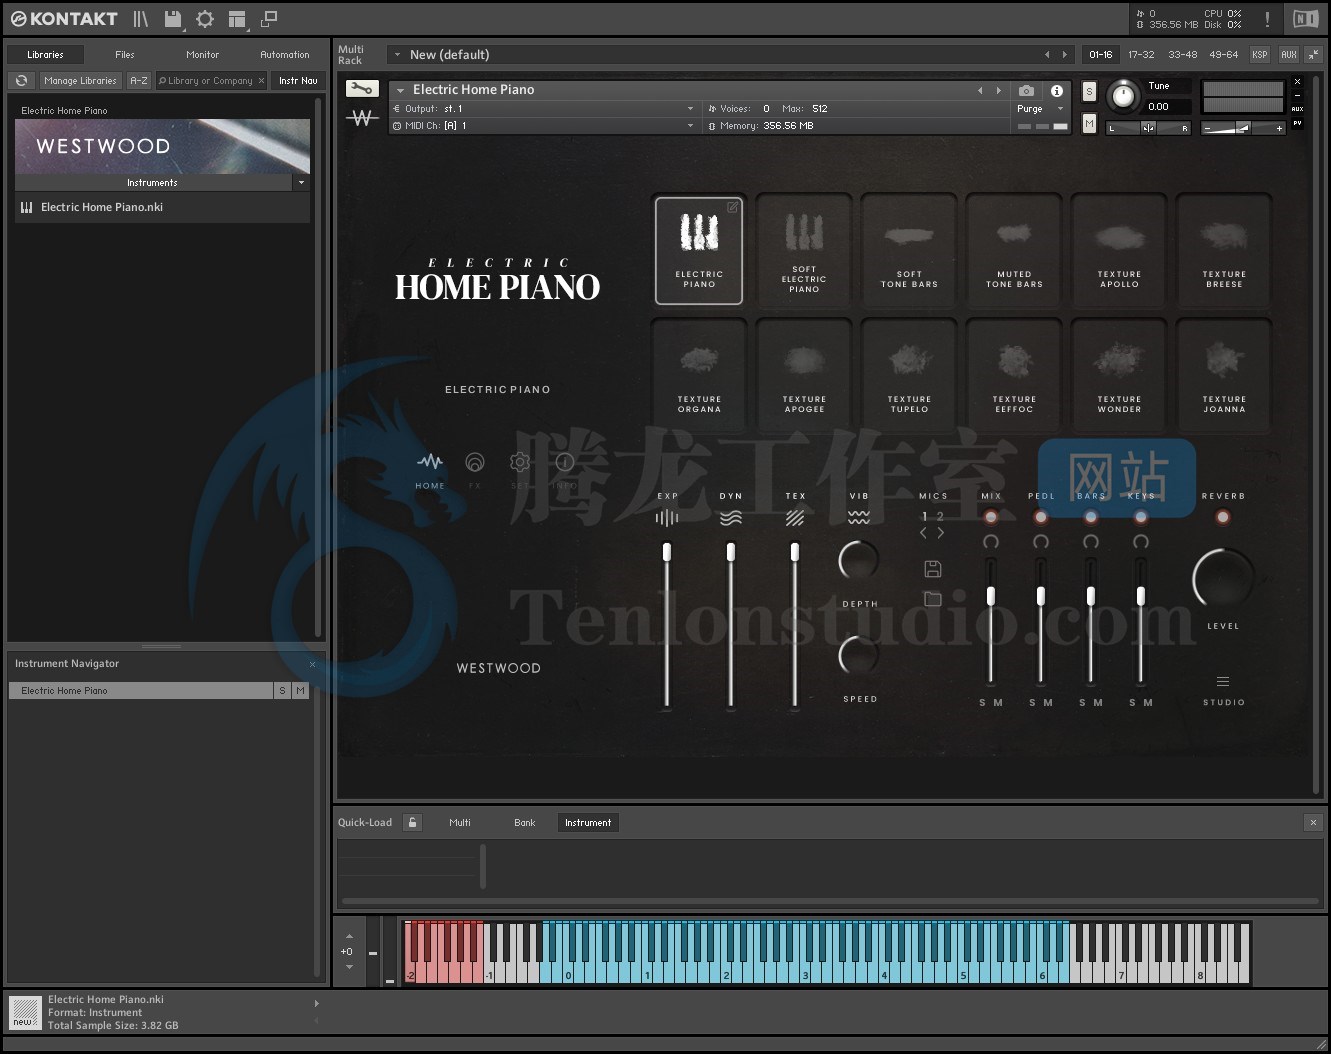Select the Soft Electric Piano tile
The image size is (1331, 1054).
(804, 250)
